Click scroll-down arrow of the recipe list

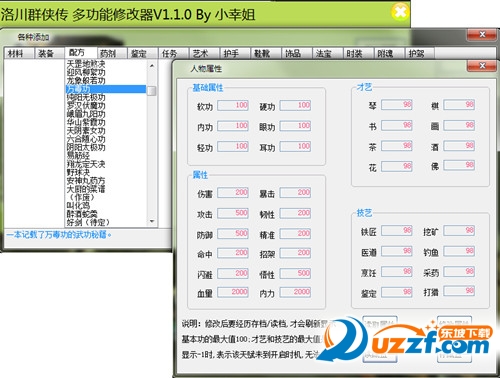click(x=152, y=221)
